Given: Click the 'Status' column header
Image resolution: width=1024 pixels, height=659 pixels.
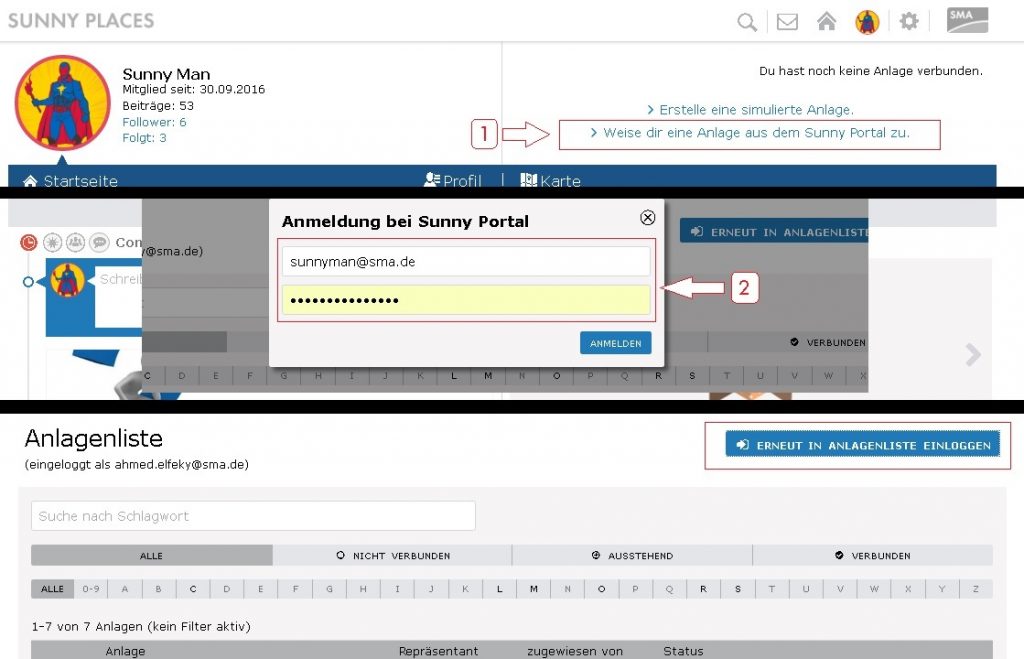Looking at the screenshot, I should (683, 651).
